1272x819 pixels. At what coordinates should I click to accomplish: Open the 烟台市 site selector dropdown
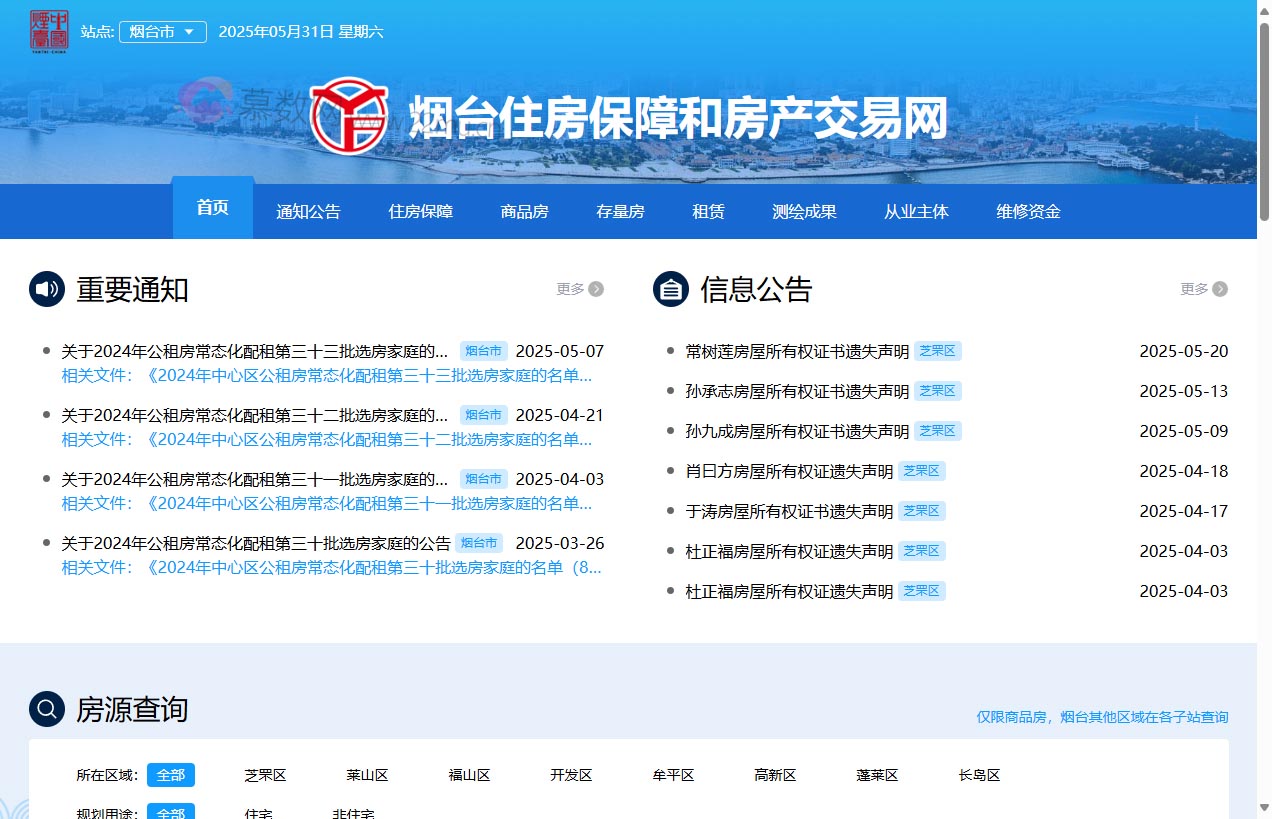[162, 31]
